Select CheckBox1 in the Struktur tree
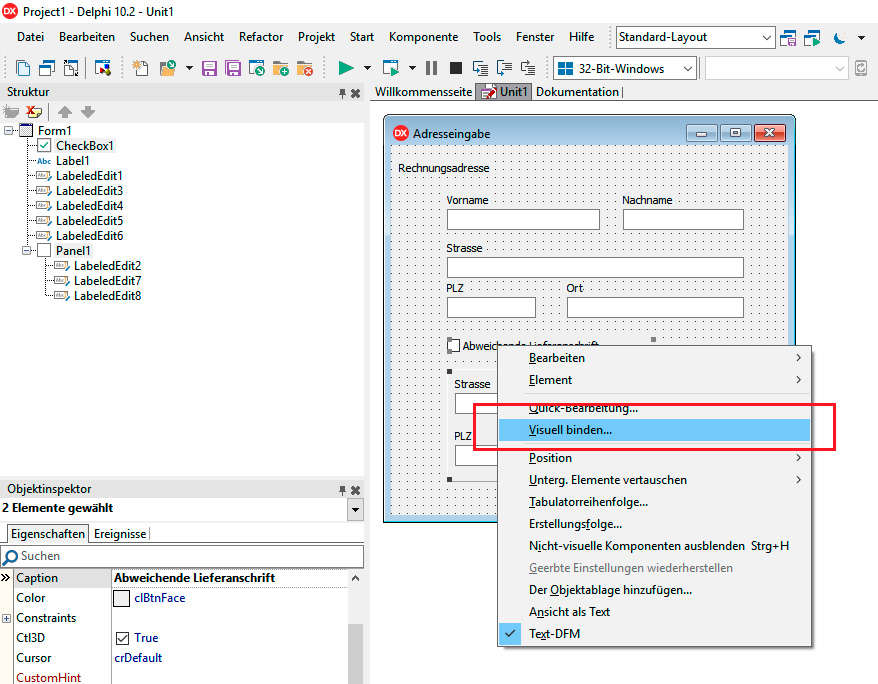 85,146
